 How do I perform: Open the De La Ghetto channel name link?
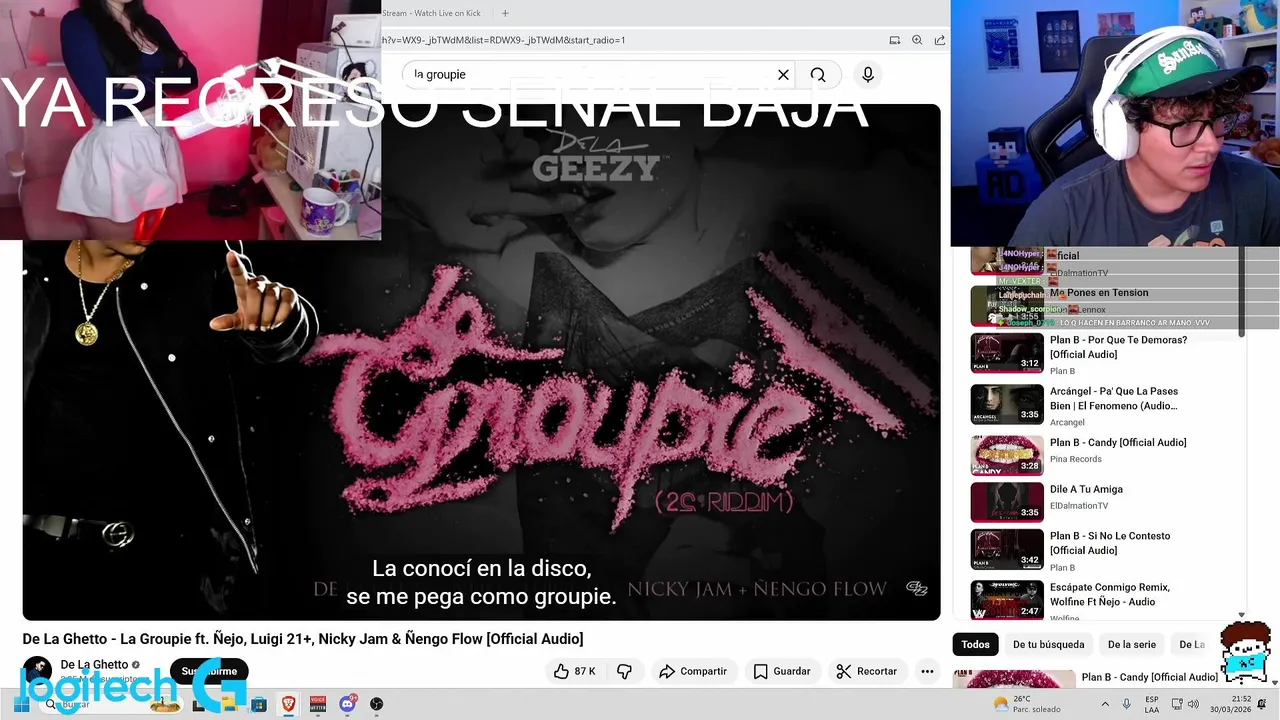(x=94, y=664)
